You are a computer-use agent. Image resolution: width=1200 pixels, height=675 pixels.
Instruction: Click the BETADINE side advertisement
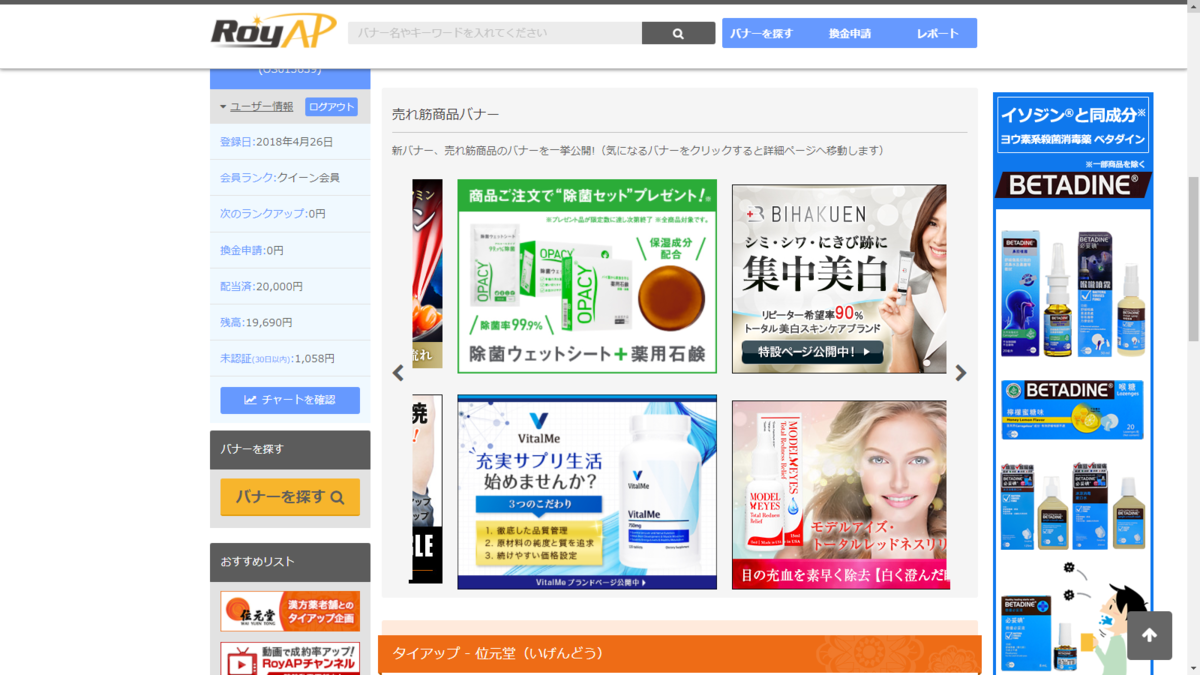(x=1073, y=384)
